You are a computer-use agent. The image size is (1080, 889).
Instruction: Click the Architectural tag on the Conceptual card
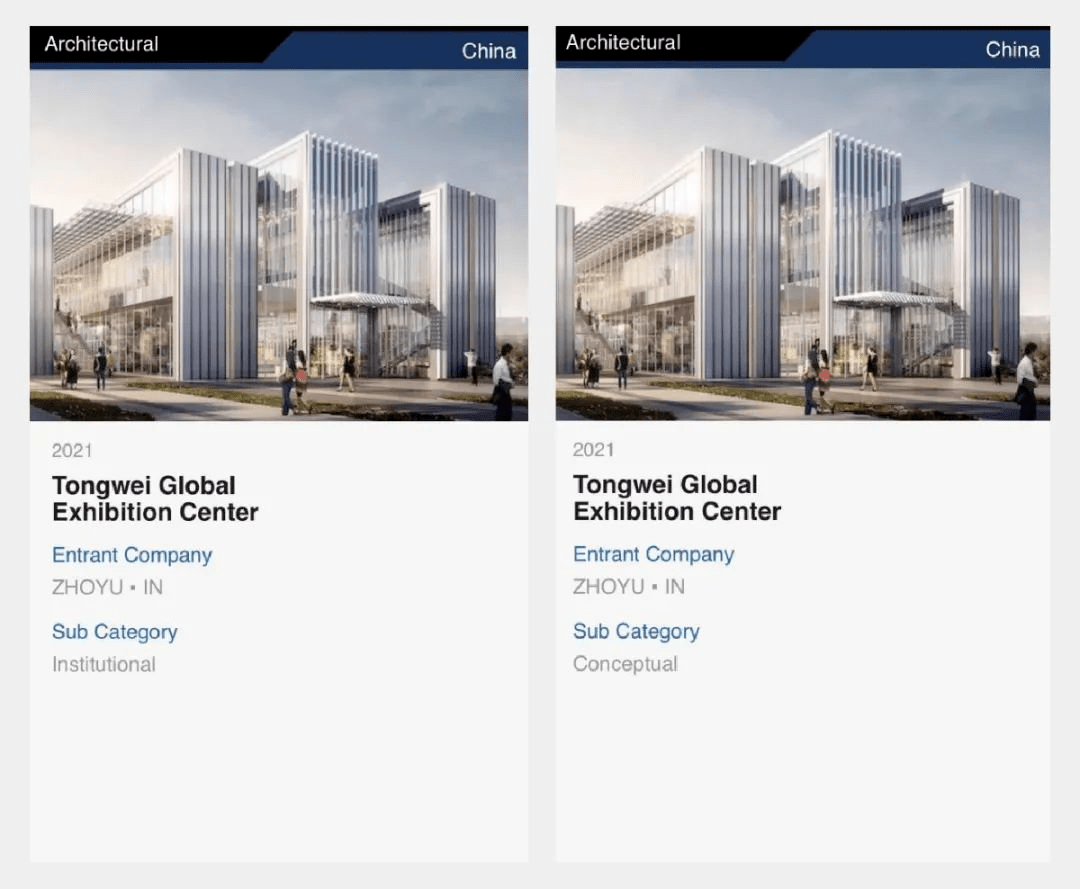[622, 43]
